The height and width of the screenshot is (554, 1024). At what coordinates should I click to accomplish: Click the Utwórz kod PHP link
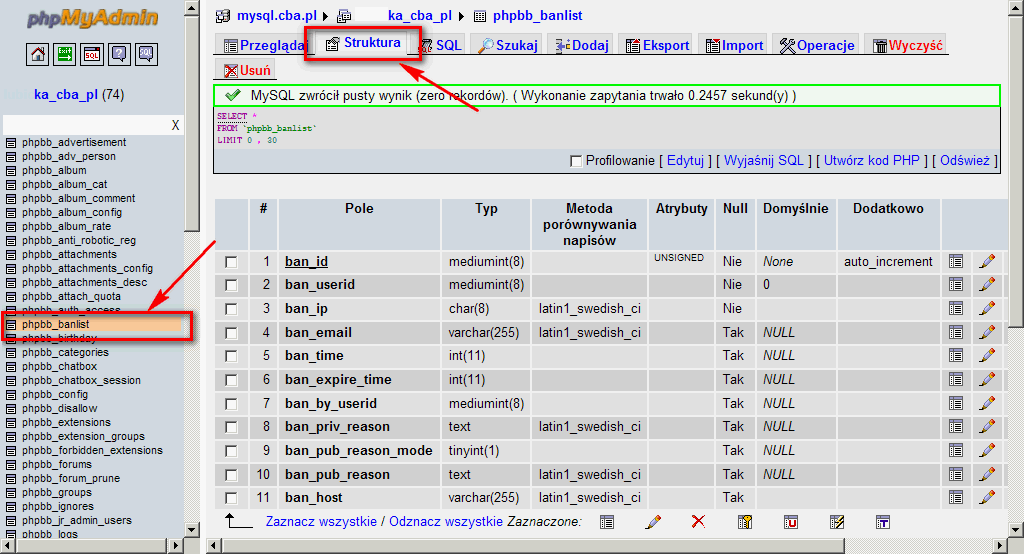click(871, 160)
